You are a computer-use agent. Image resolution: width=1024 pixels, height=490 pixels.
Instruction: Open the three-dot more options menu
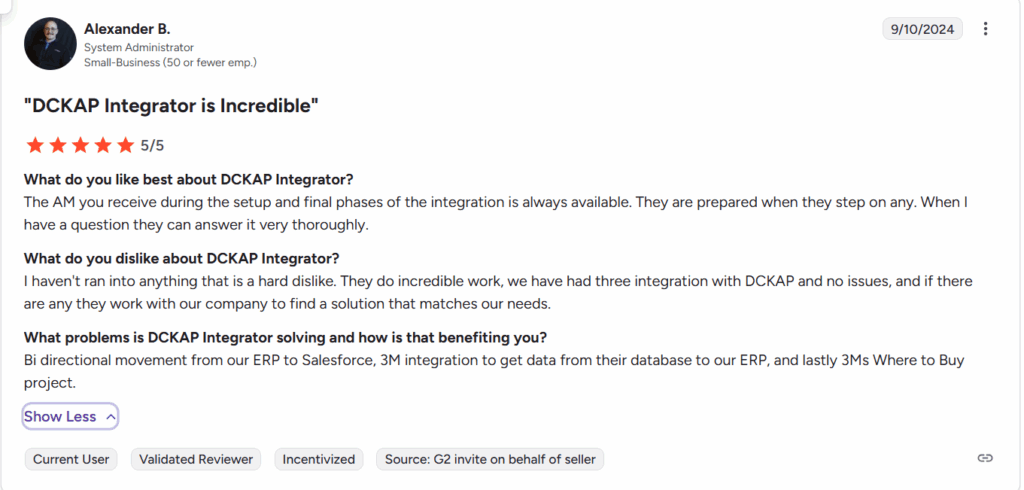(x=985, y=29)
